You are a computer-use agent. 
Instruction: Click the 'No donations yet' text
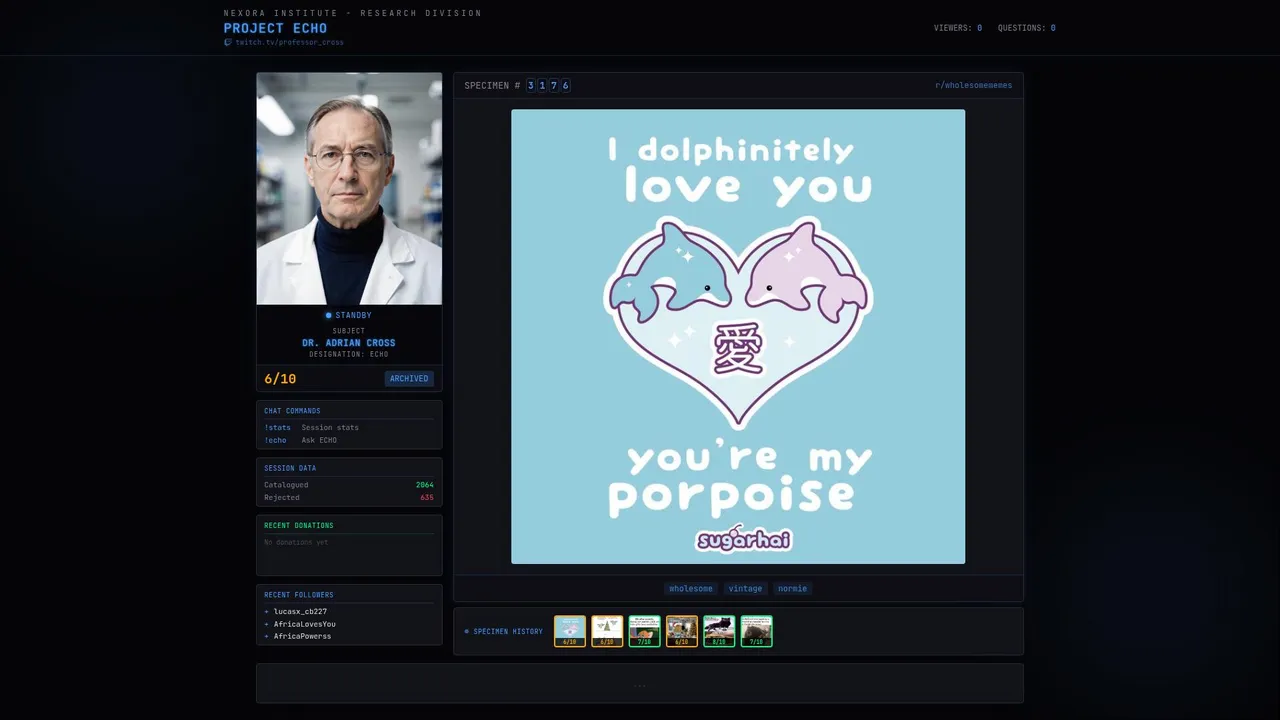[296, 542]
